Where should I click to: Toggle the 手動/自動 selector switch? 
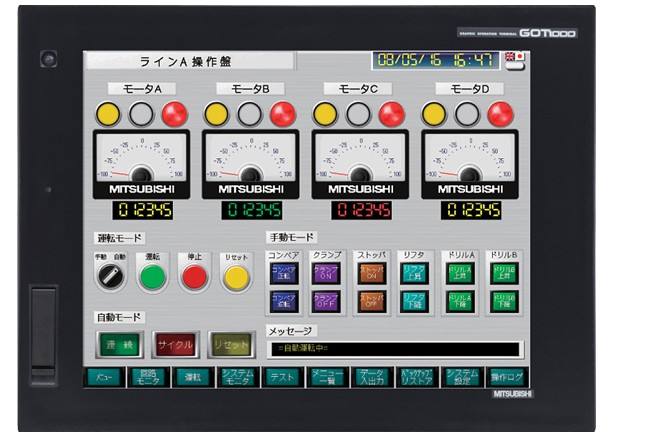110,277
